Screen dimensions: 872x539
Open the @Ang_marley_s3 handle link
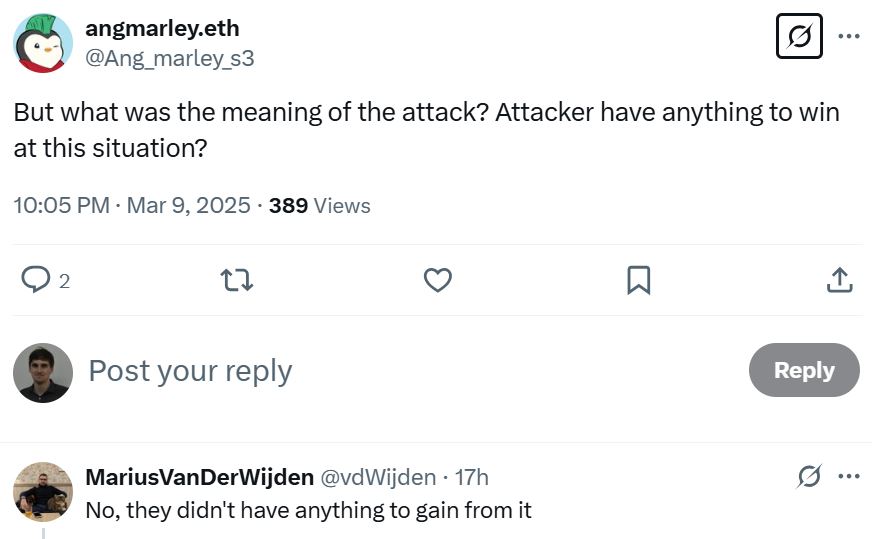click(x=169, y=59)
